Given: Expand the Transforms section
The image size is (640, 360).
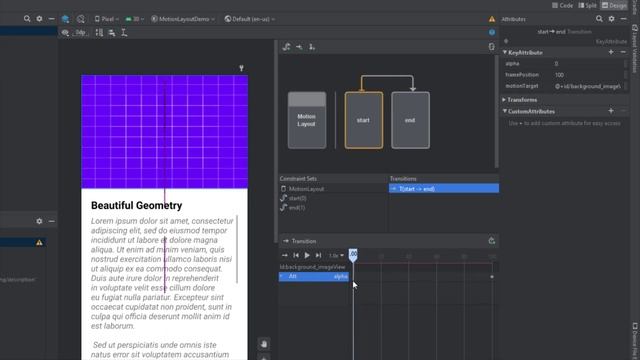Looking at the screenshot, I should [x=504, y=100].
